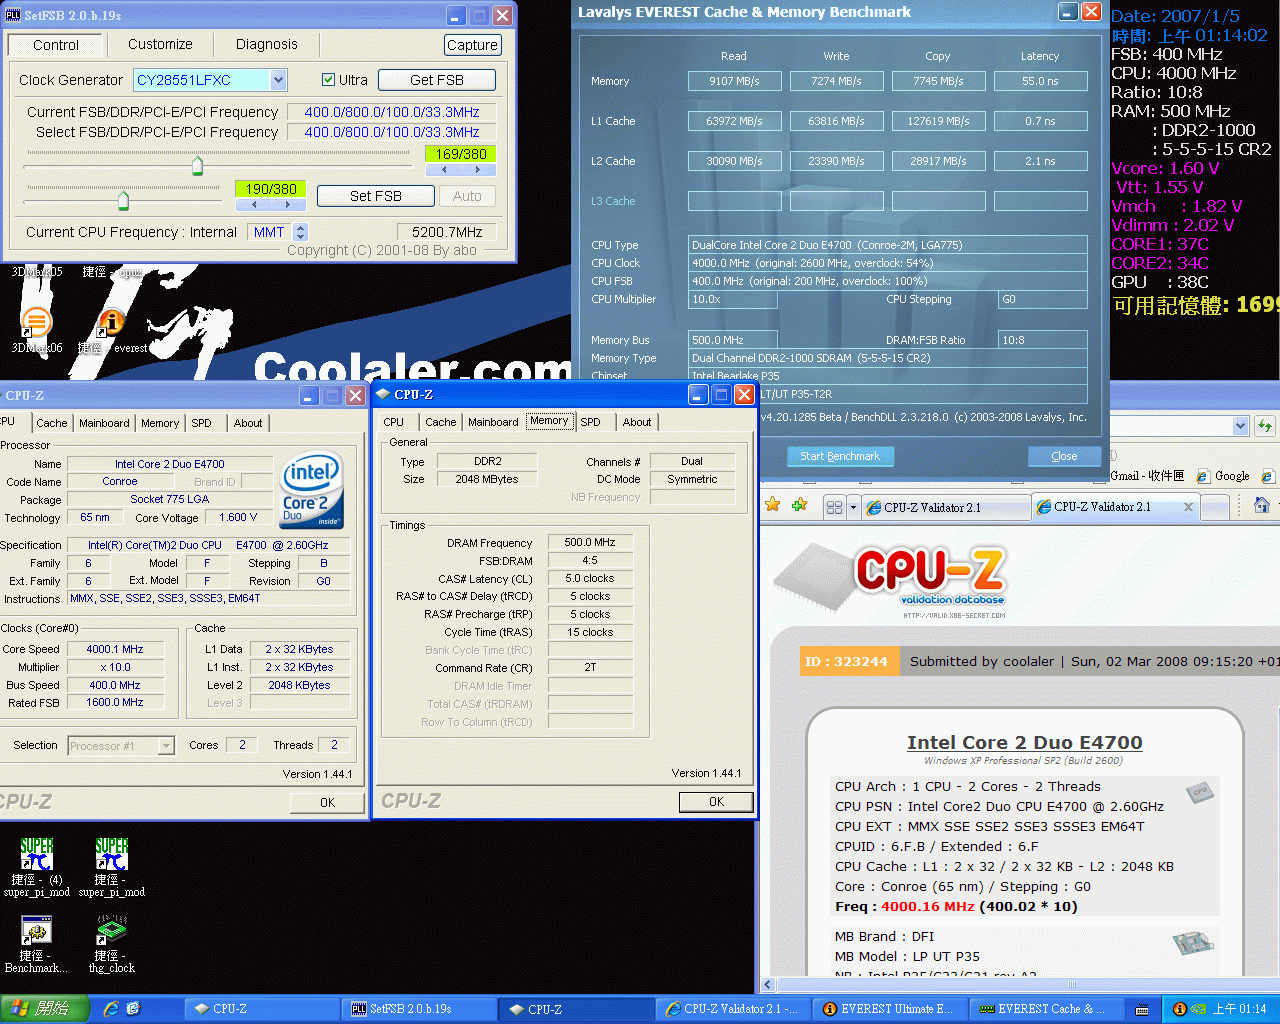1280x1024 pixels.
Task: Click the DRAM Frequency 500.0 MHz value
Action: [x=590, y=542]
